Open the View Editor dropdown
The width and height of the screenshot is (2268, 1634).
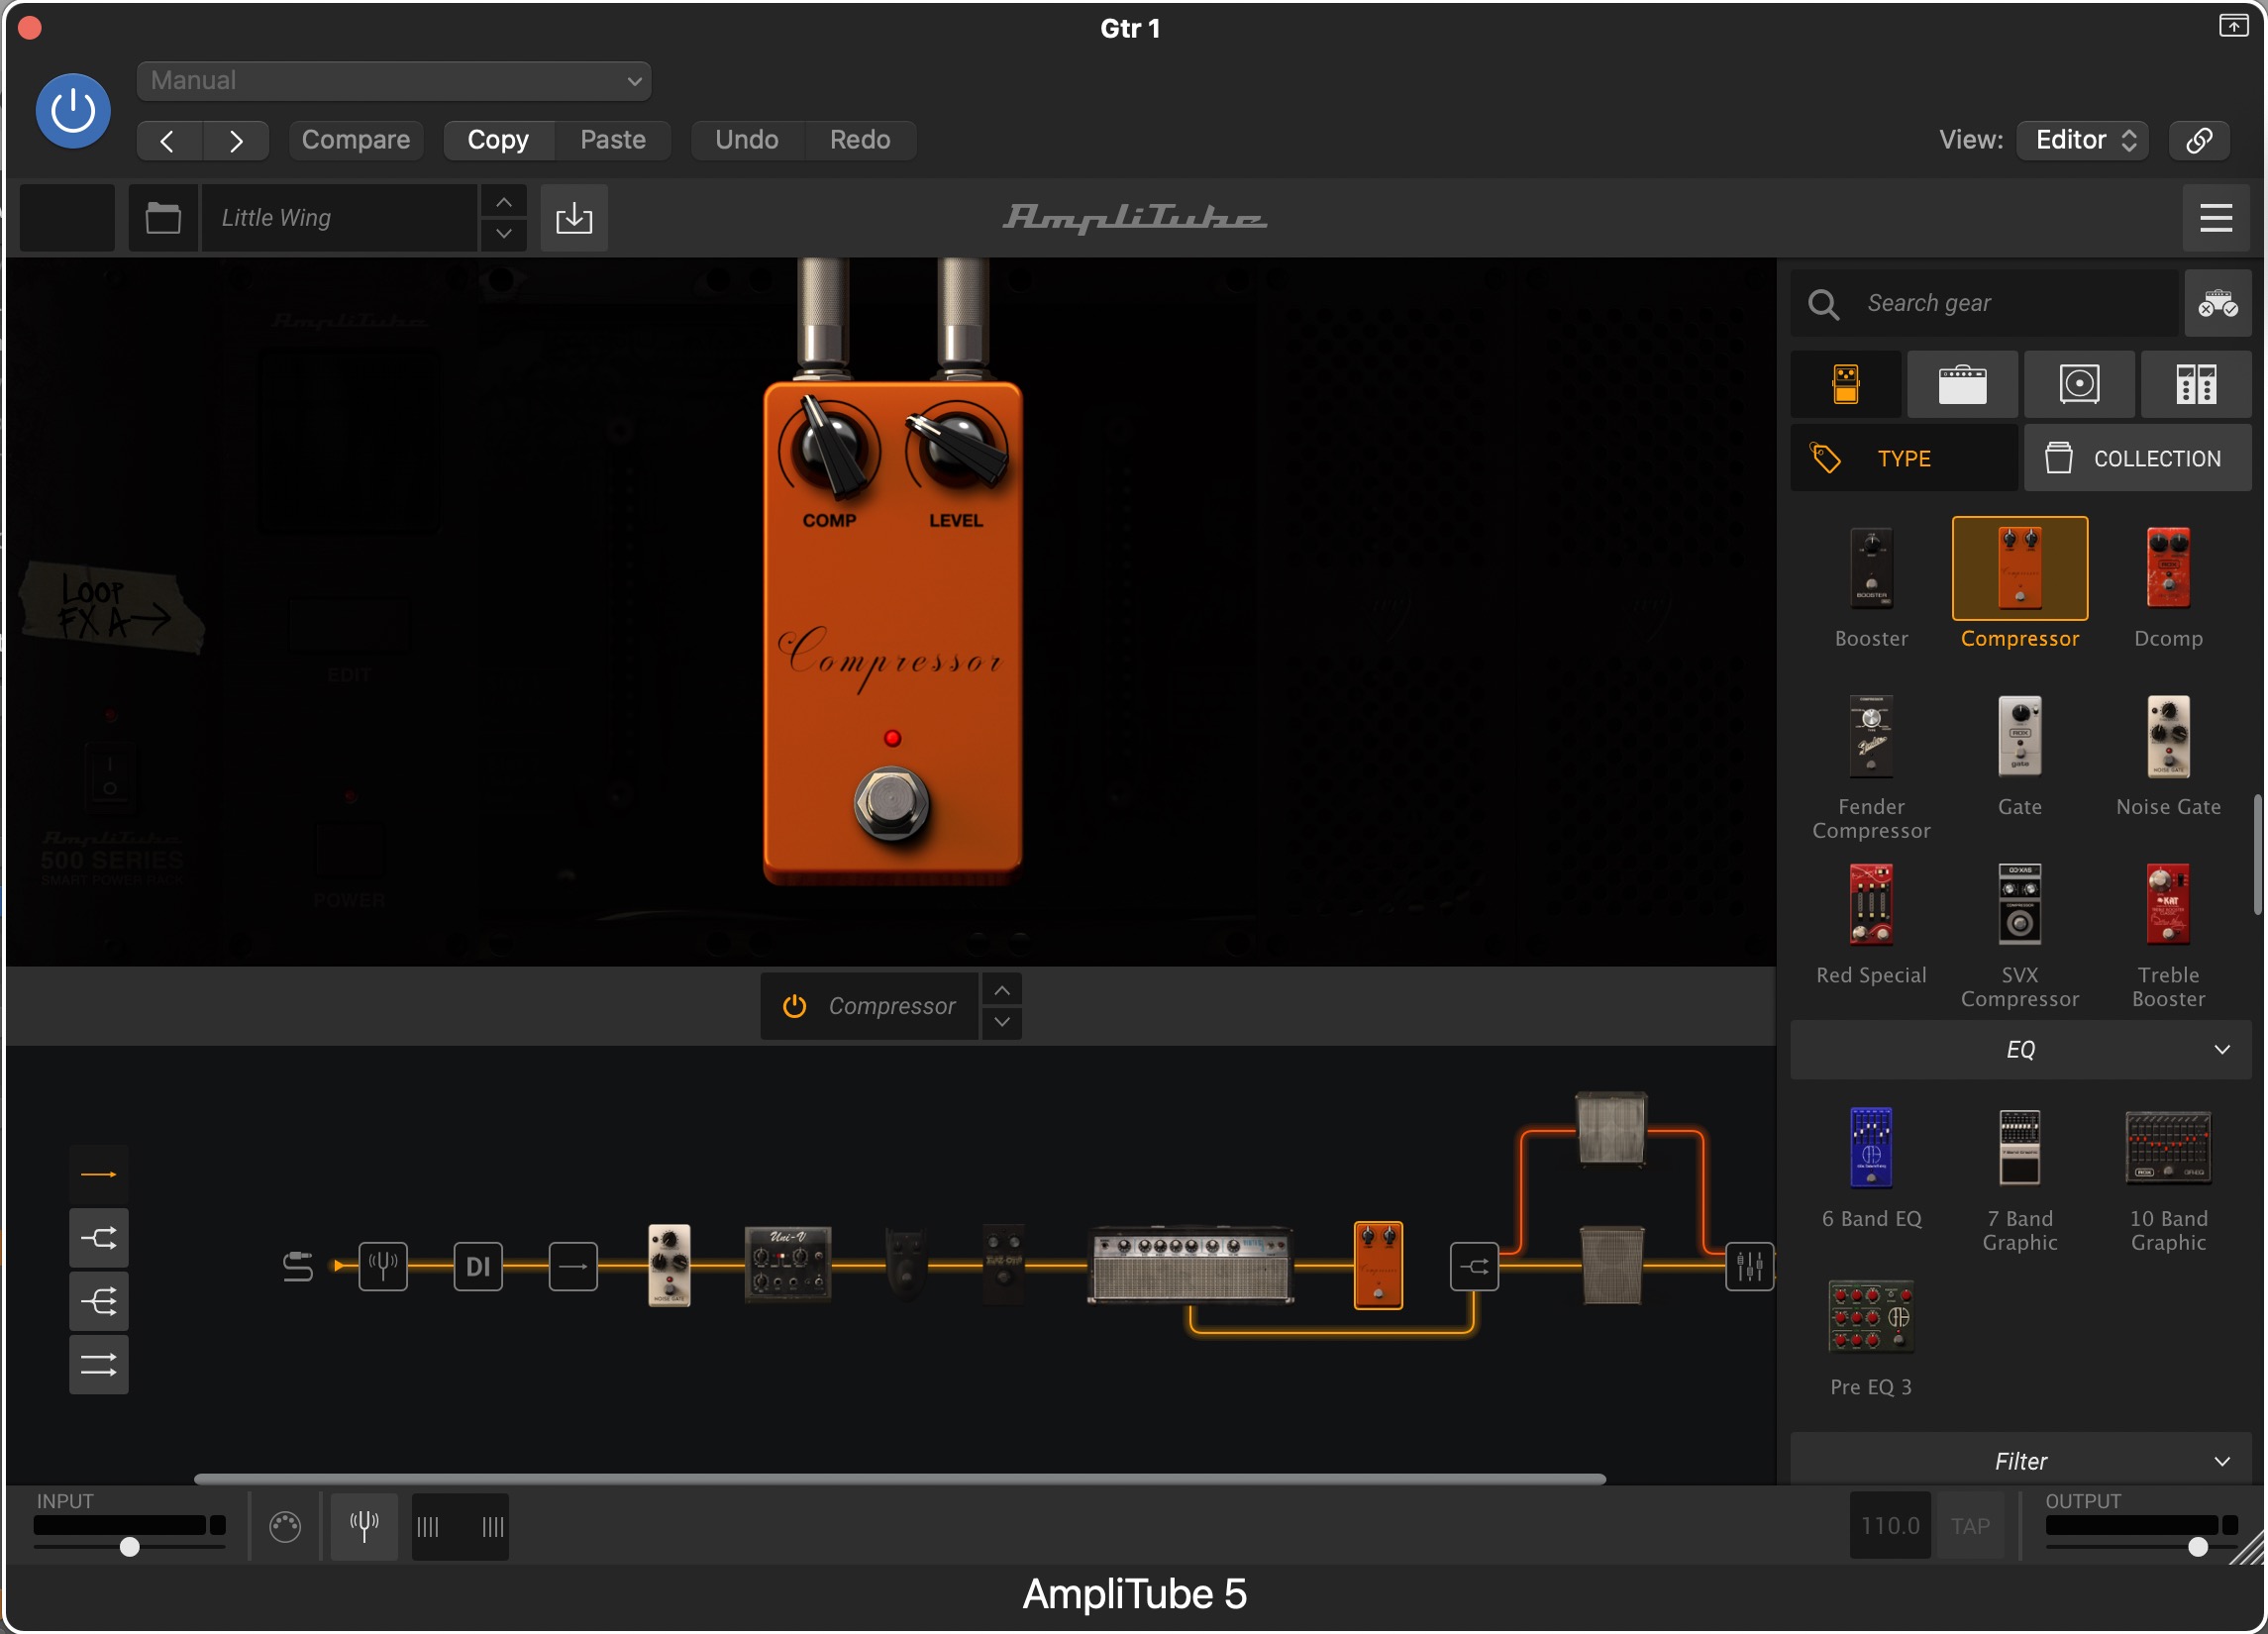click(2083, 140)
